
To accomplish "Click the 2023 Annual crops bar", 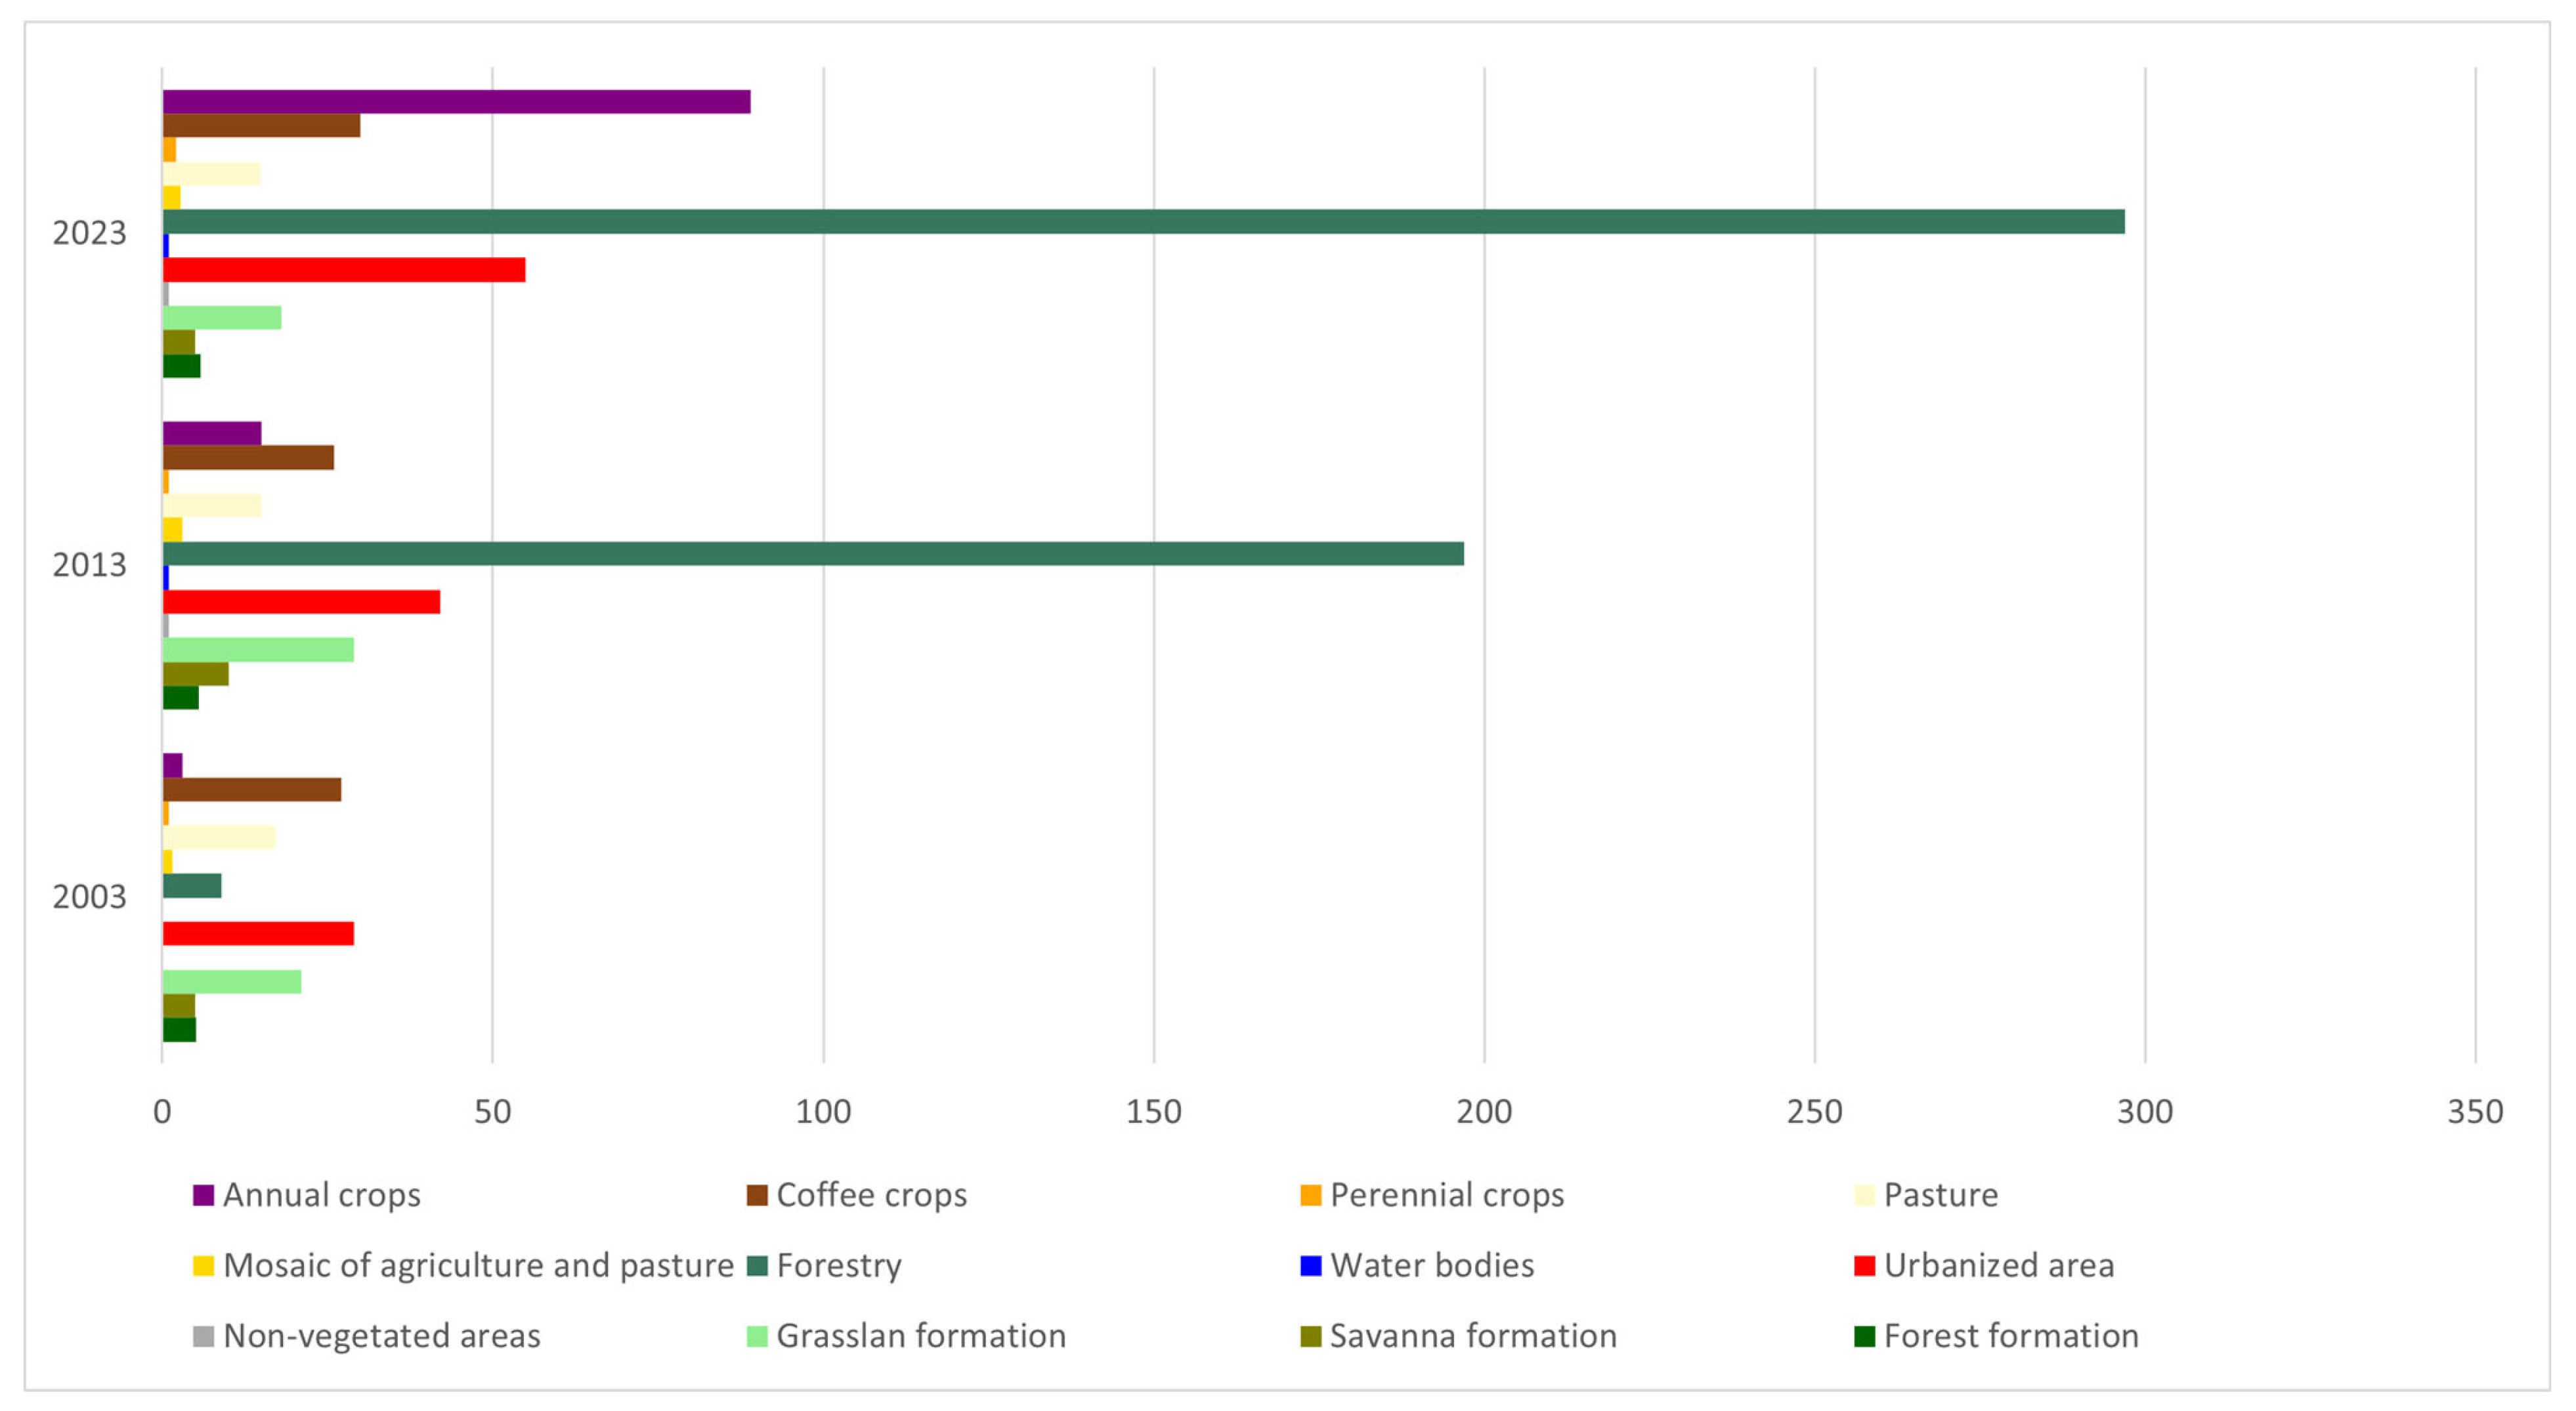I will pyautogui.click(x=456, y=102).
